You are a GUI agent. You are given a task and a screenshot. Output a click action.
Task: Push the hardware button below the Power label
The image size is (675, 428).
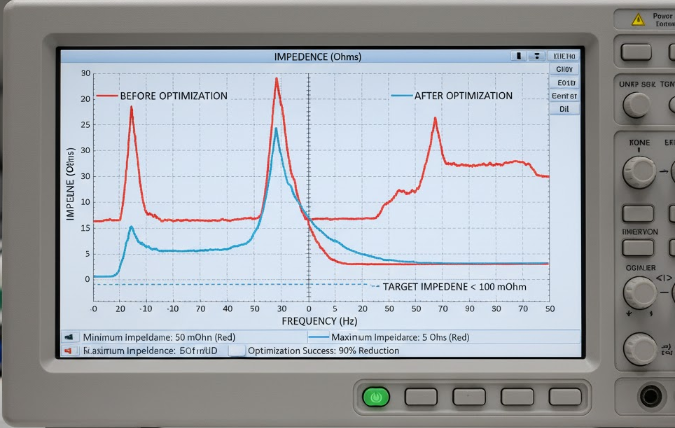click(636, 52)
